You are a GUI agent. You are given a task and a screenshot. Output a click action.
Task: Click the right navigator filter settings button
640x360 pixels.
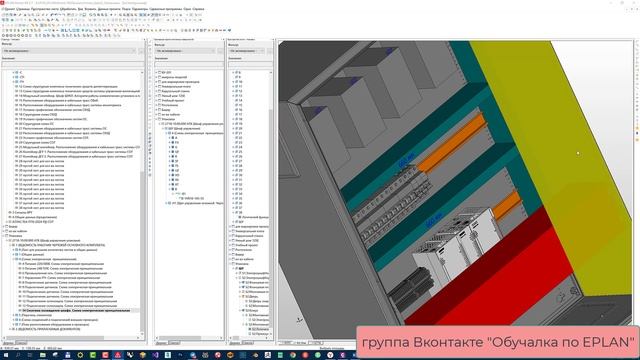[x=269, y=51]
